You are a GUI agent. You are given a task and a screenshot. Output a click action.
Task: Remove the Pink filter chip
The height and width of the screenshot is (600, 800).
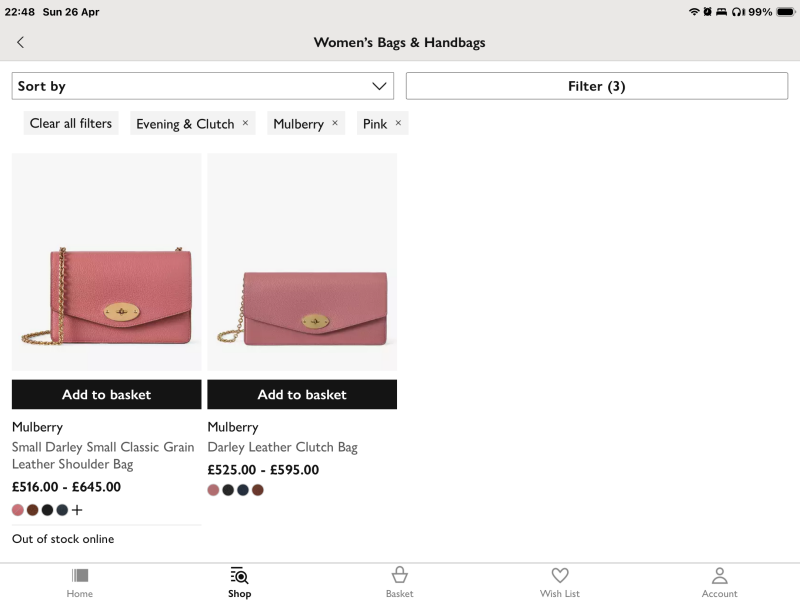398,123
